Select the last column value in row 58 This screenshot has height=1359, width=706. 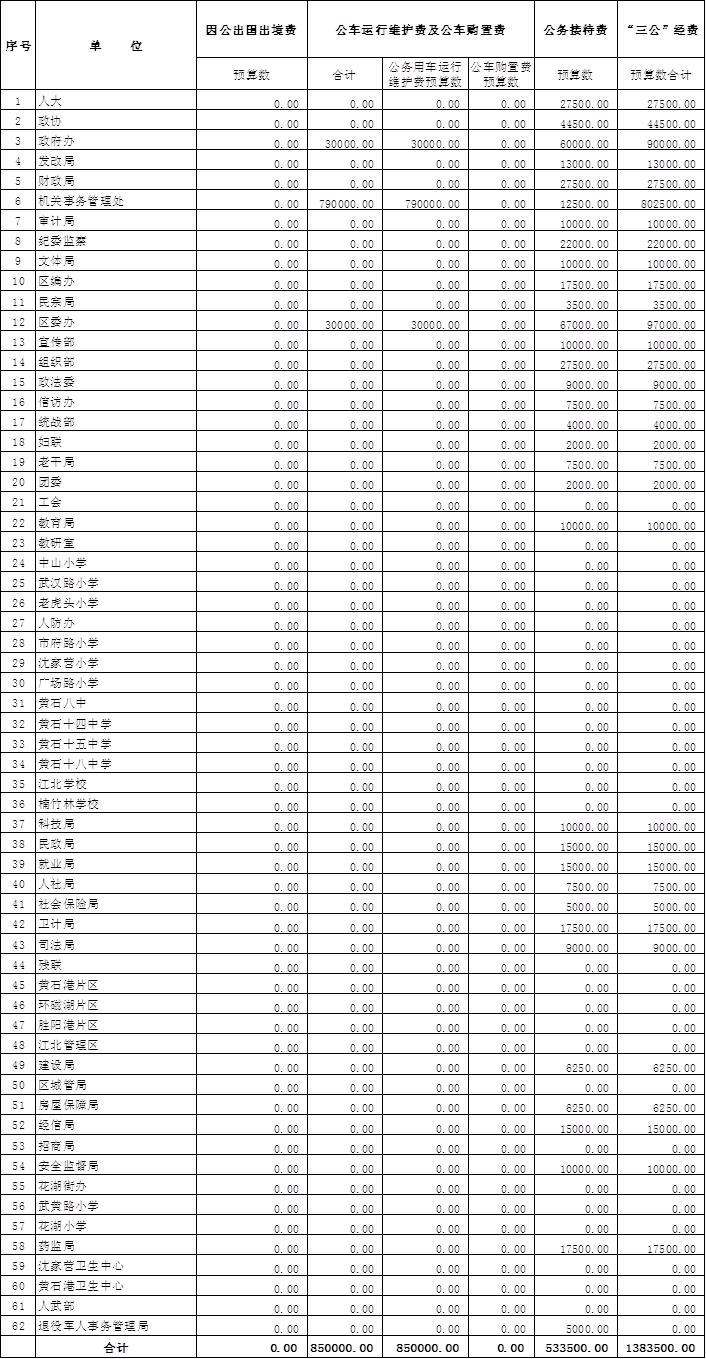pos(671,1248)
